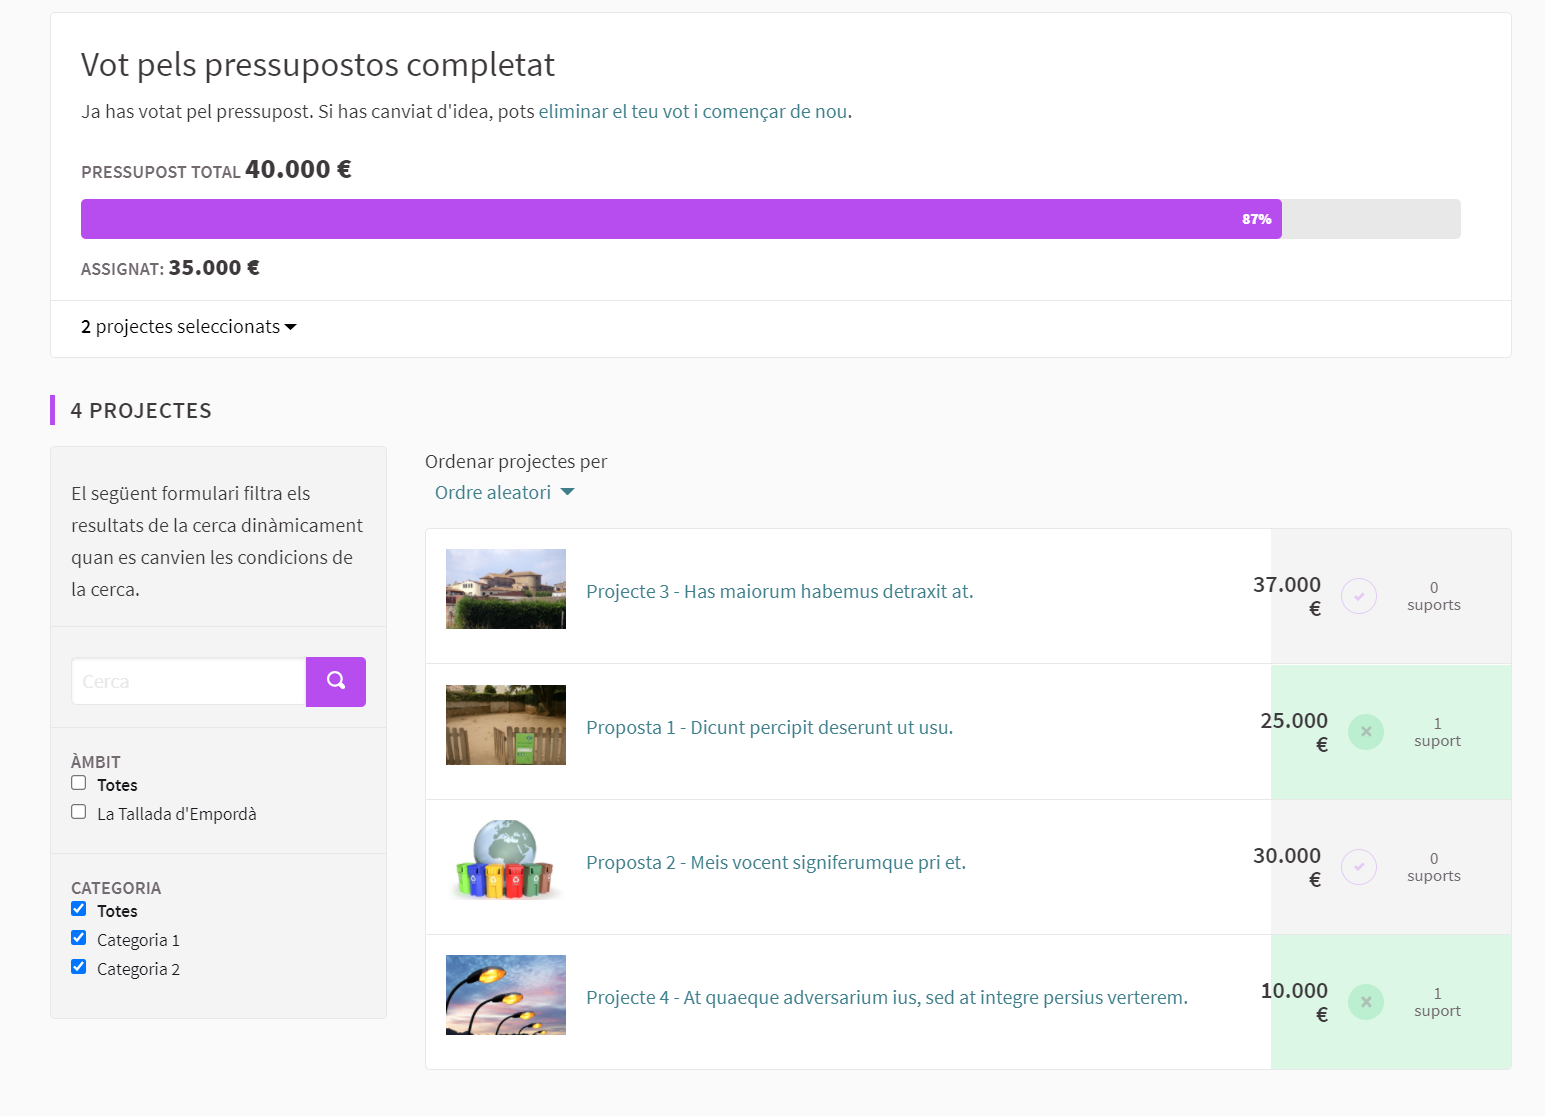Uncheck the Categoria 2 checkbox
The height and width of the screenshot is (1116, 1545).
click(x=79, y=967)
